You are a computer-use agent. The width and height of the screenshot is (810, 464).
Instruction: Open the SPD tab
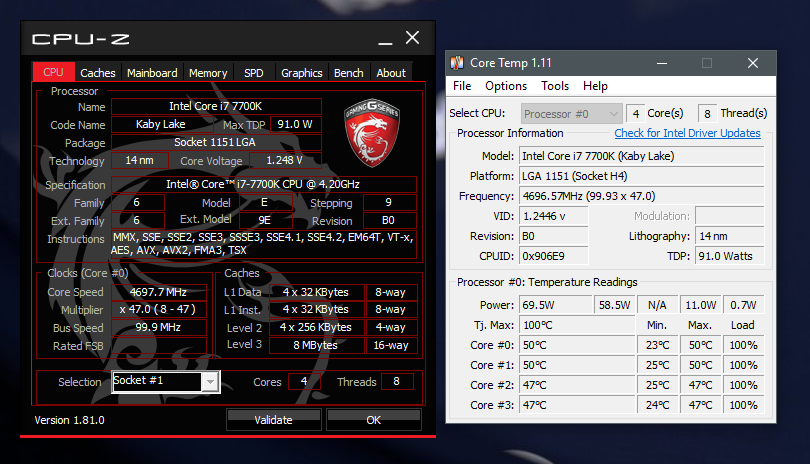click(x=254, y=73)
